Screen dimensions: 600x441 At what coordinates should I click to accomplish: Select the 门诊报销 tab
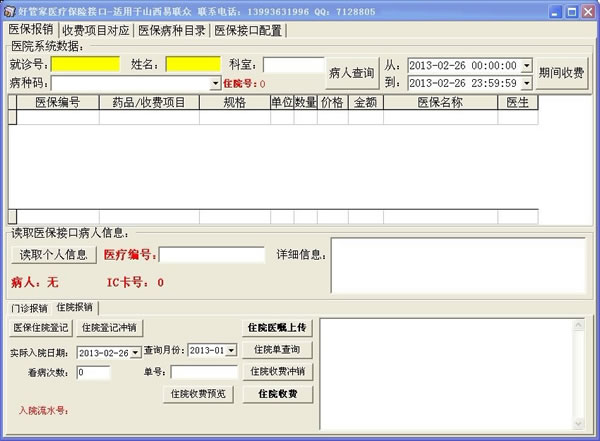[x=29, y=307]
